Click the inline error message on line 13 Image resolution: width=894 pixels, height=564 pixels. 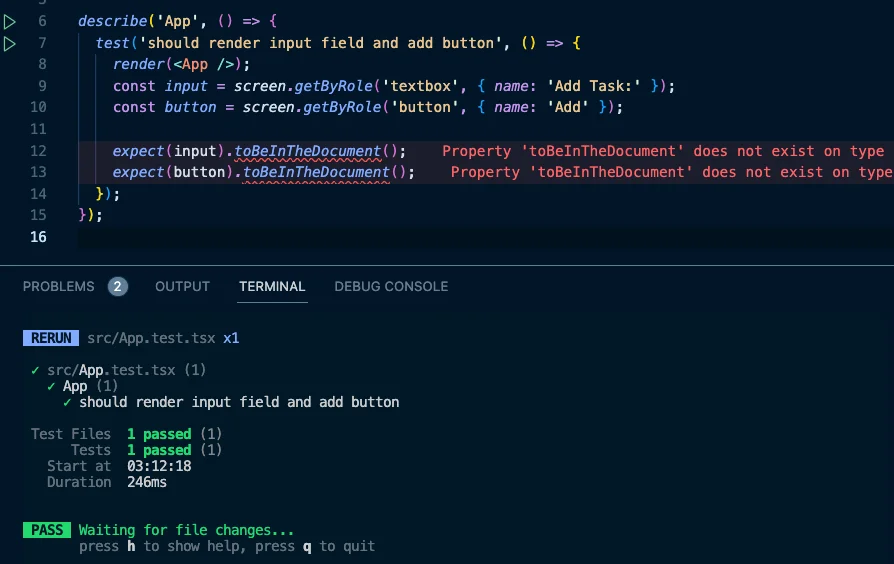670,172
